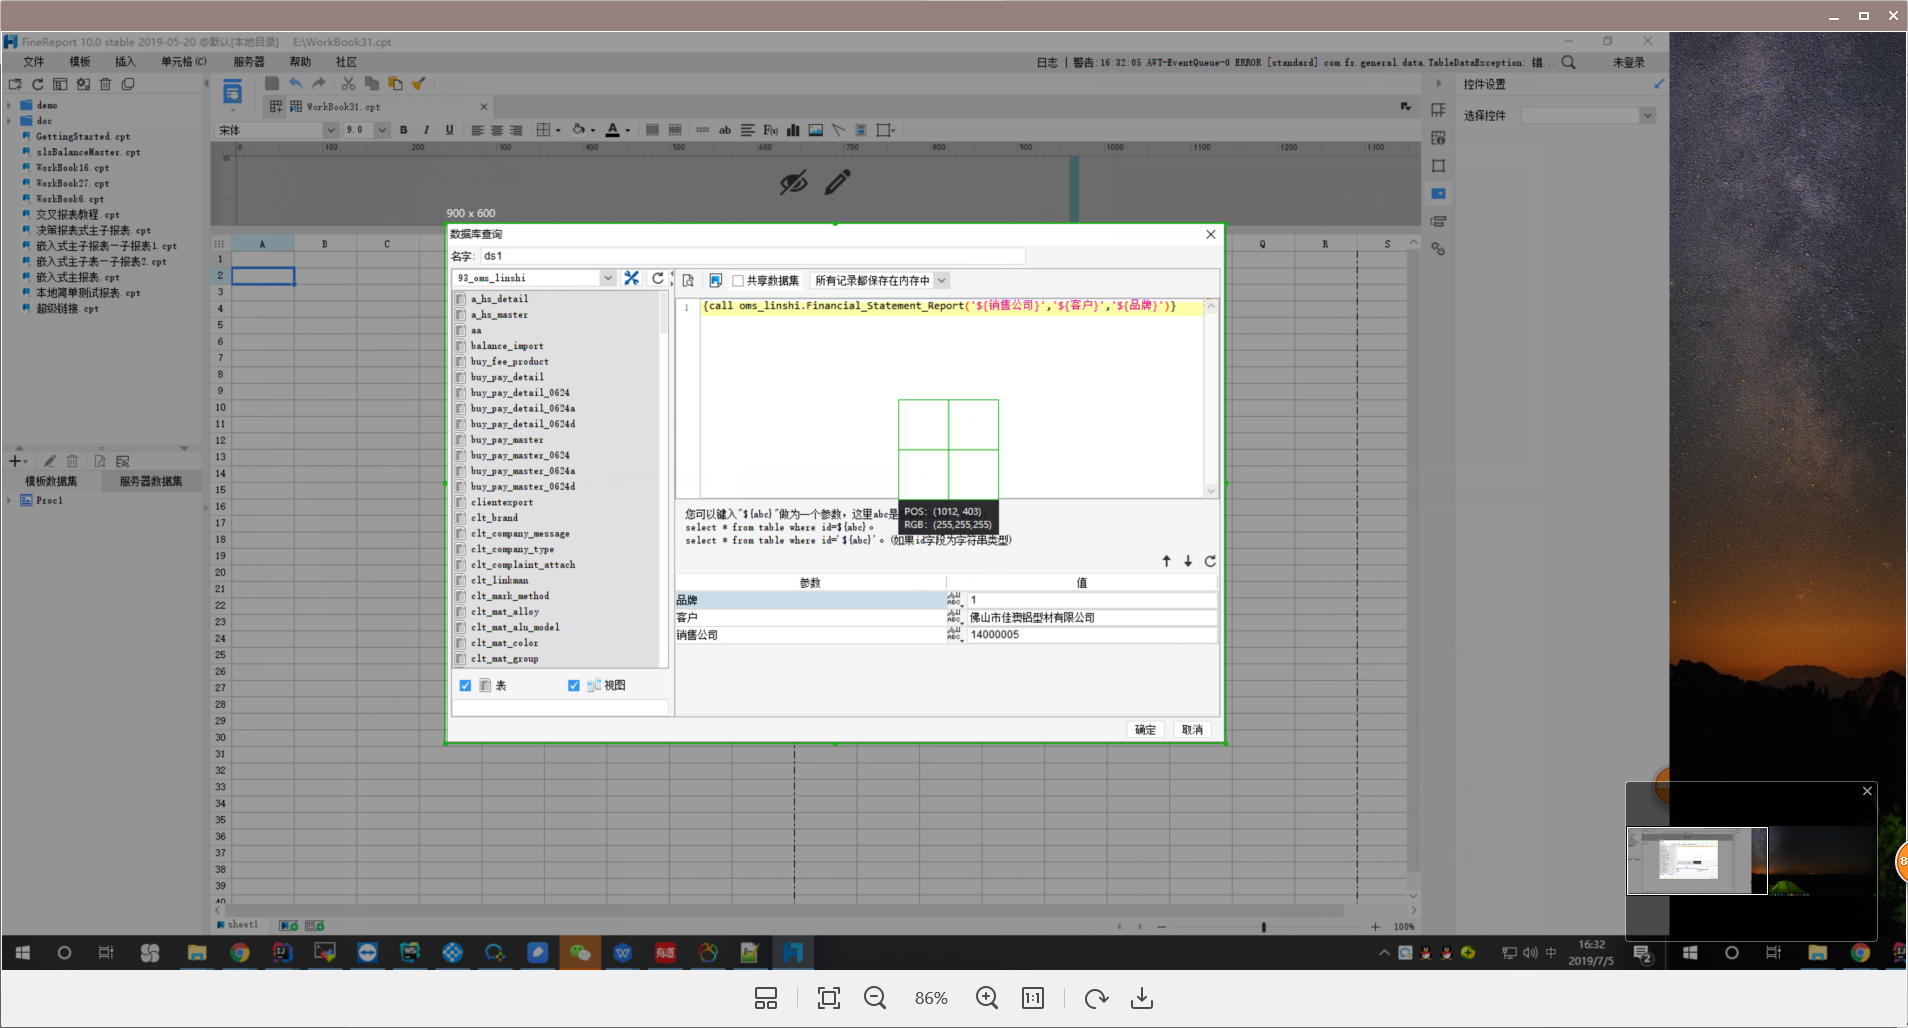The width and height of the screenshot is (1908, 1028).
Task: Rotate the image clockwise
Action: pos(1096,998)
